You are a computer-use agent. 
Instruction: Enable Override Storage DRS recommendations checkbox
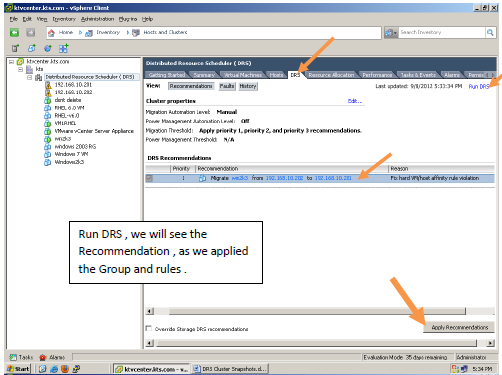tap(149, 329)
